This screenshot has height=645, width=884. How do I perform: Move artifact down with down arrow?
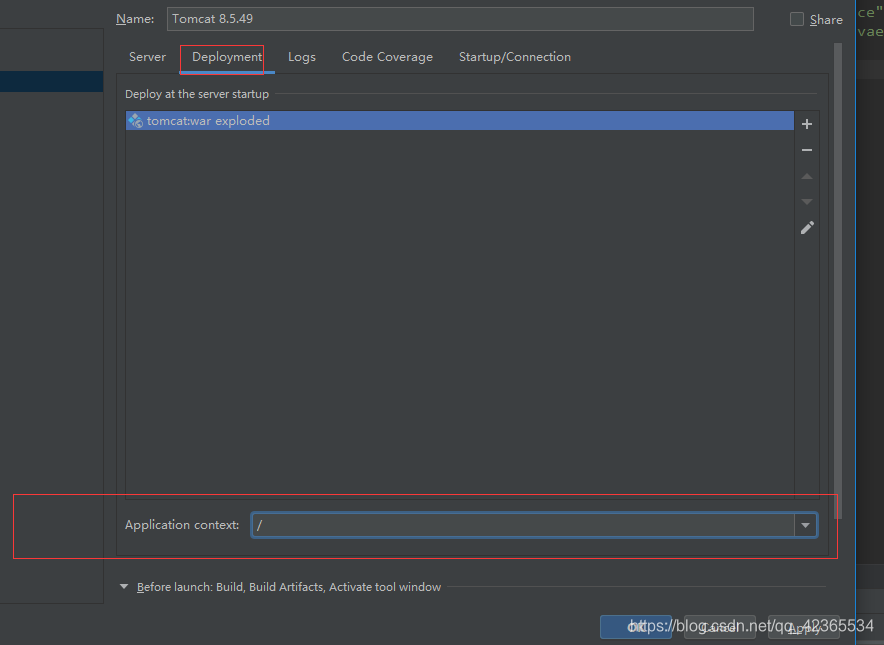[807, 201]
